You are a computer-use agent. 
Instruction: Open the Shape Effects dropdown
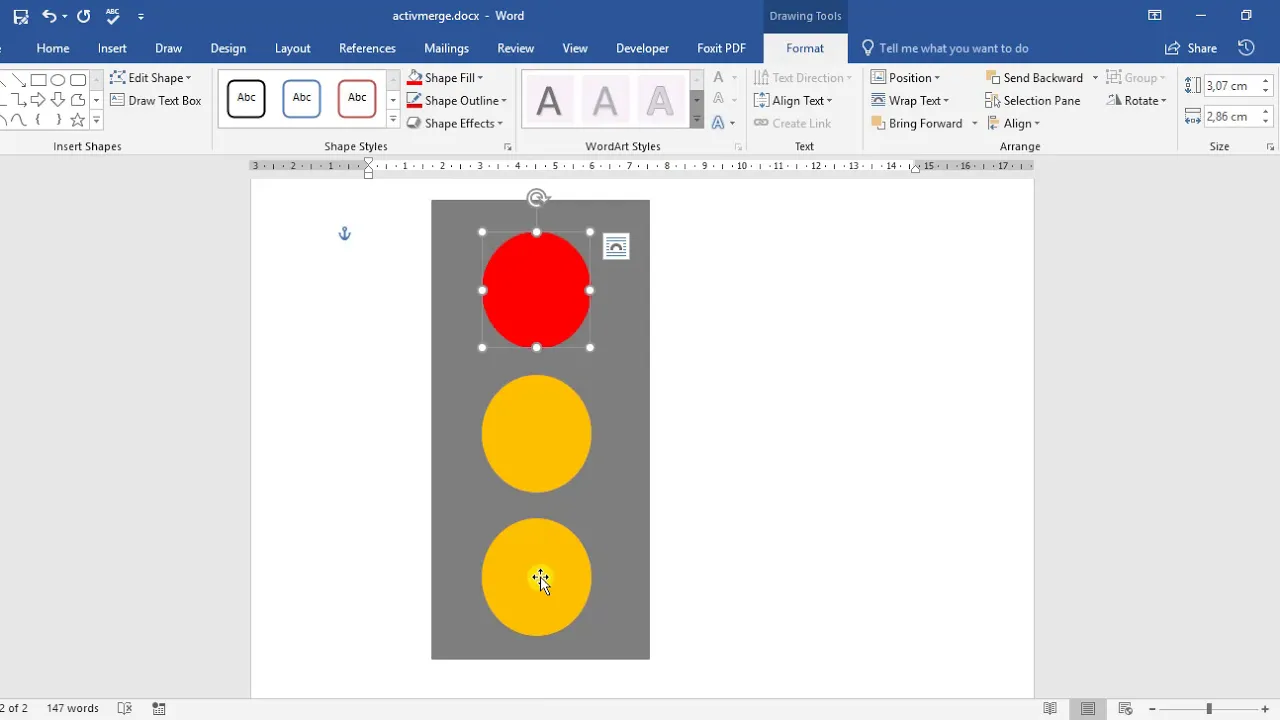(x=455, y=123)
